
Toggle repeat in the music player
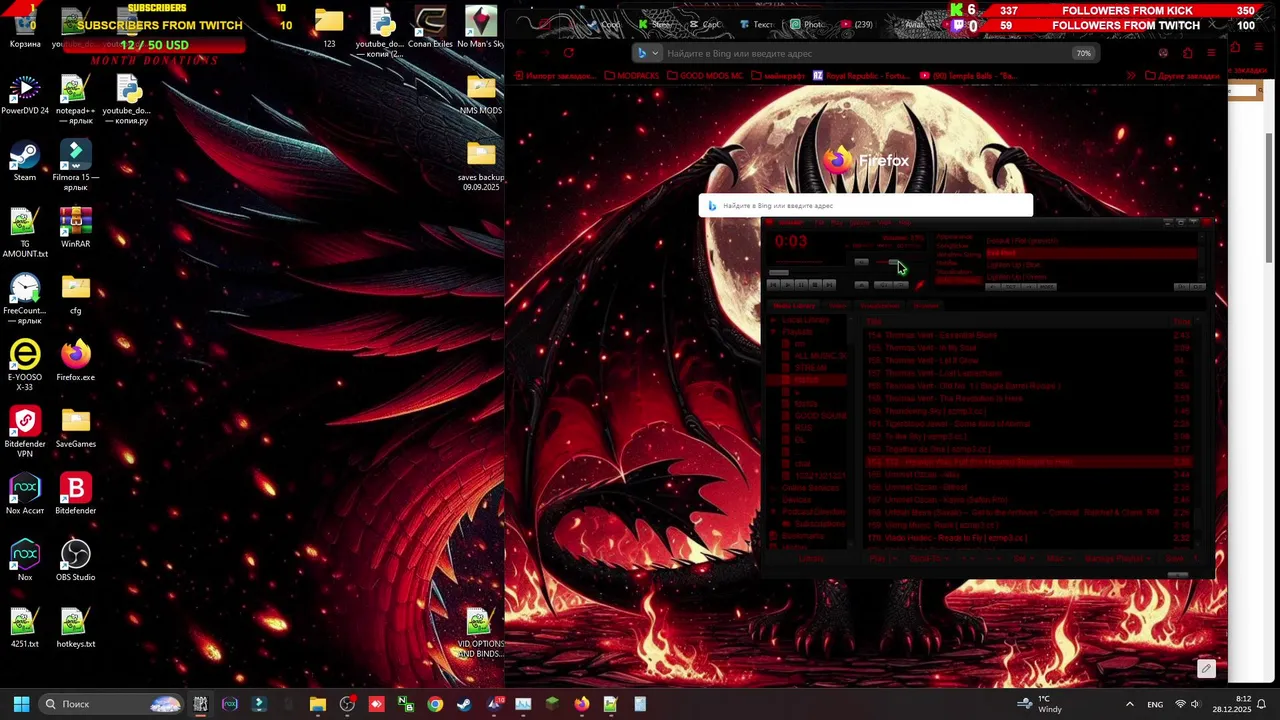pyautogui.click(x=901, y=285)
